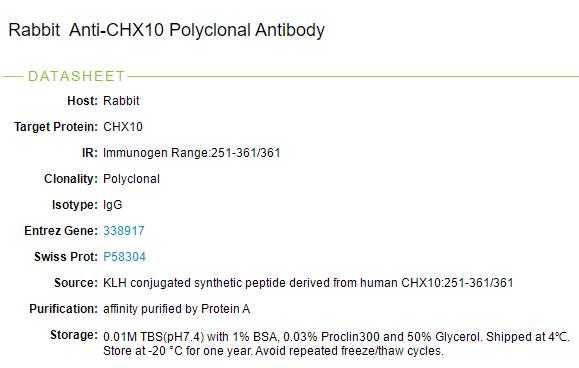Screen dimensions: 579x368
Task: Click the affinity purified by Protein A text
Action: pos(177,309)
